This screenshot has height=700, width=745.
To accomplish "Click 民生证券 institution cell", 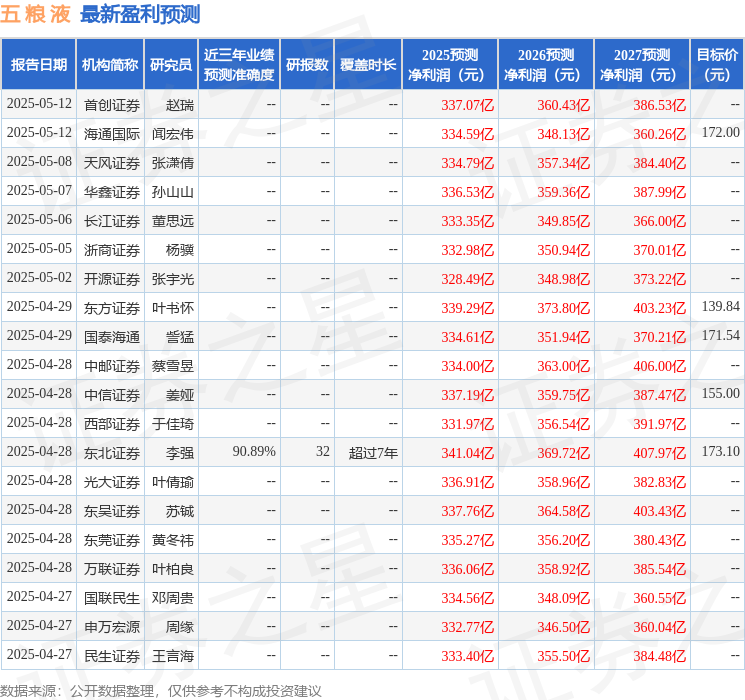I will click(x=112, y=656).
